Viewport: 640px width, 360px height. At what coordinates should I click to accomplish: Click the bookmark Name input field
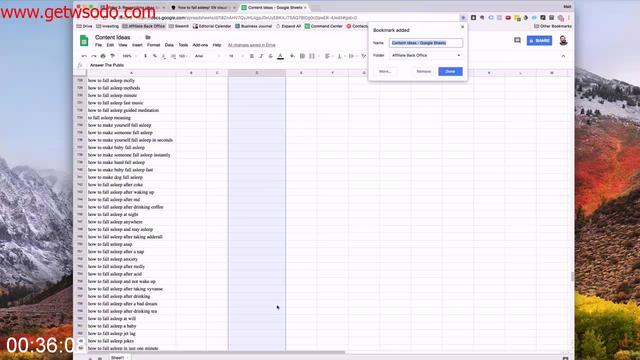point(426,43)
